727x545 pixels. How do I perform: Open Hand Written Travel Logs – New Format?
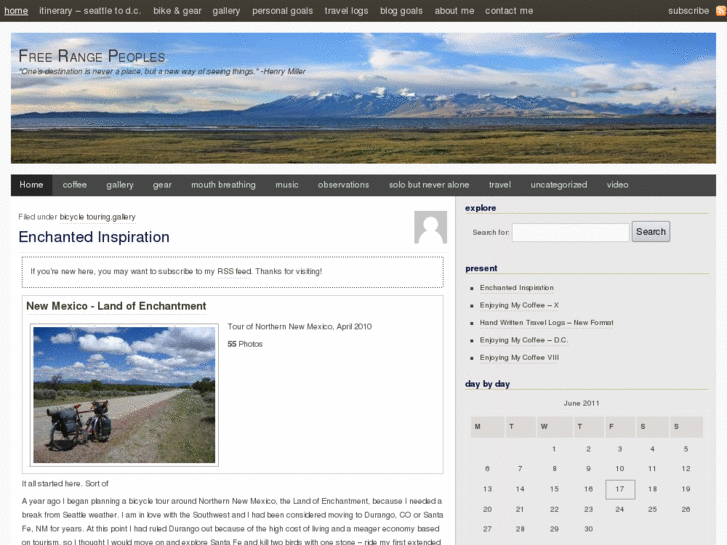click(546, 322)
